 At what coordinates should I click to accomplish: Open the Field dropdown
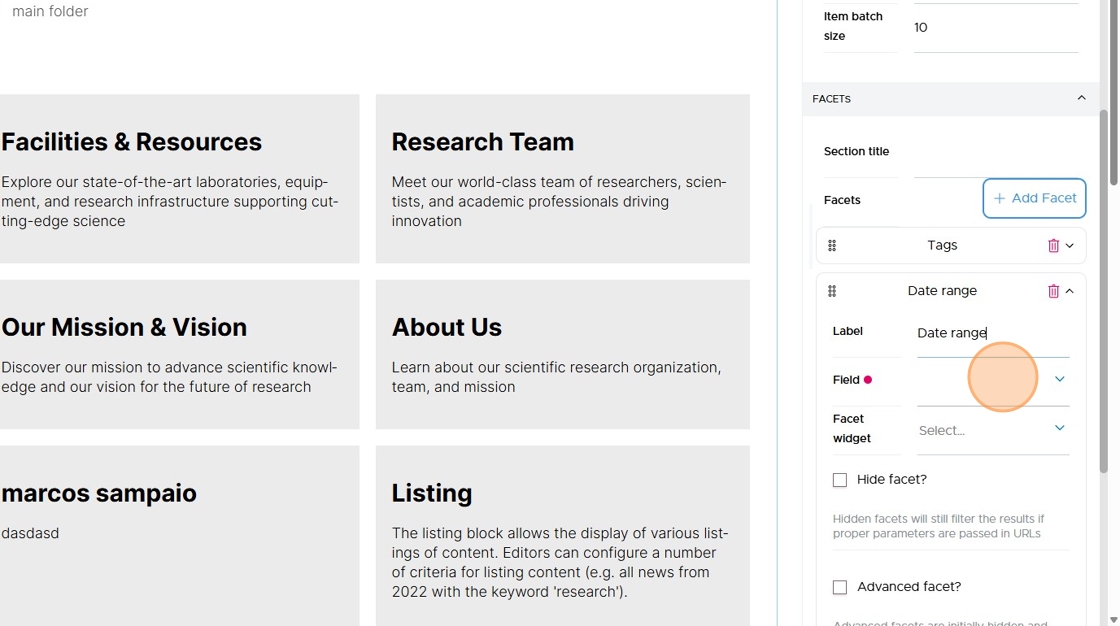point(993,380)
